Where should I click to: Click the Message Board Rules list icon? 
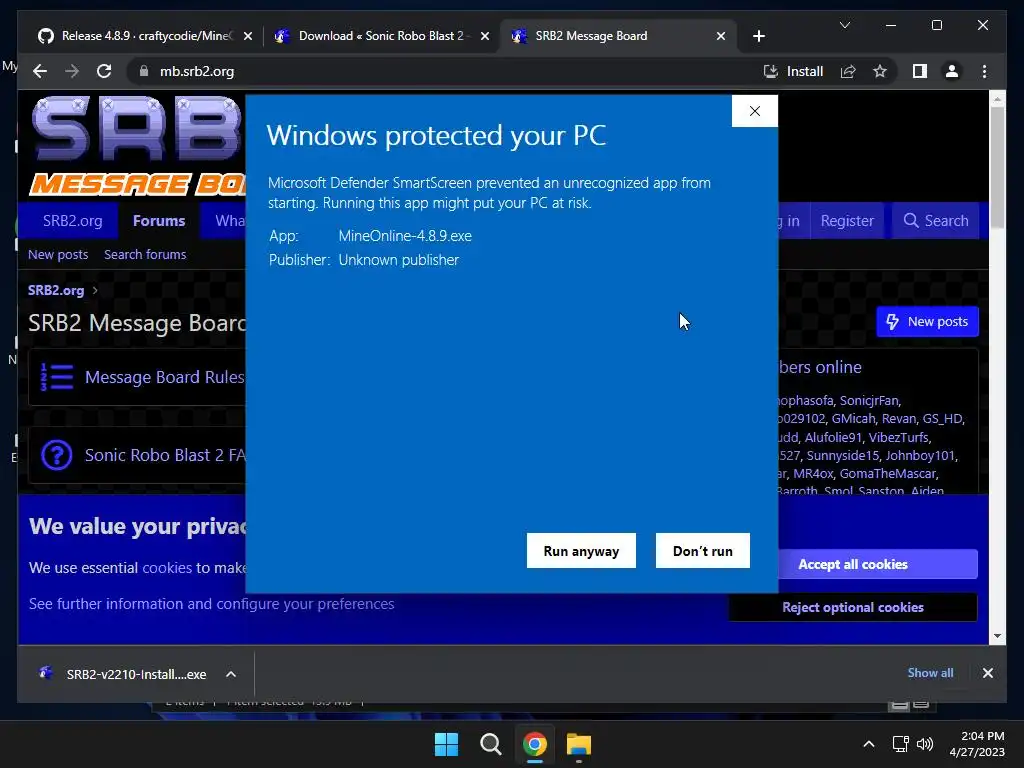pos(57,377)
